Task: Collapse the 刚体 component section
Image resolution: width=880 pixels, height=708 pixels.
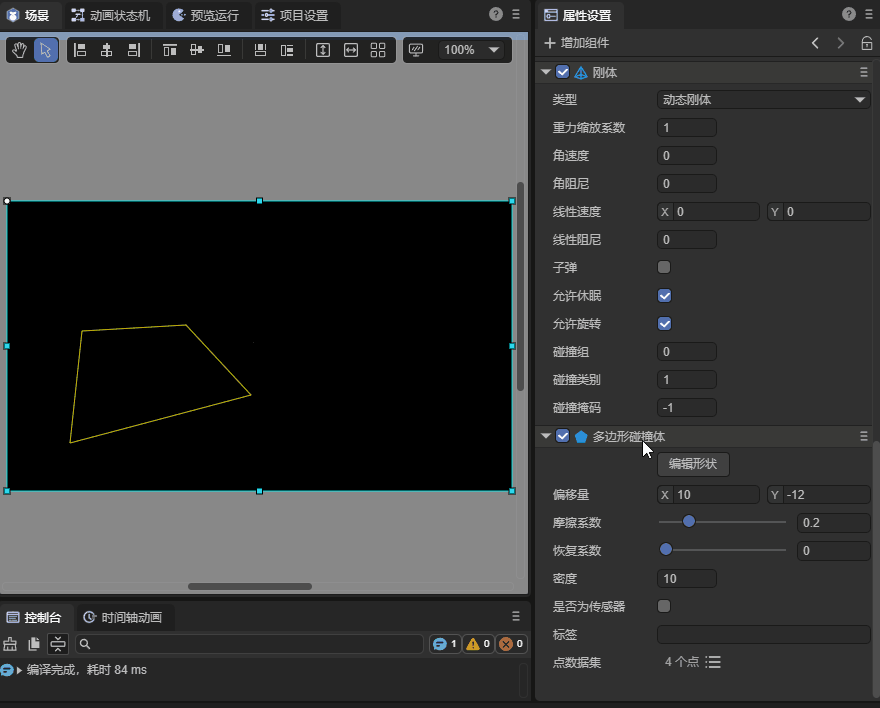Action: tap(546, 72)
